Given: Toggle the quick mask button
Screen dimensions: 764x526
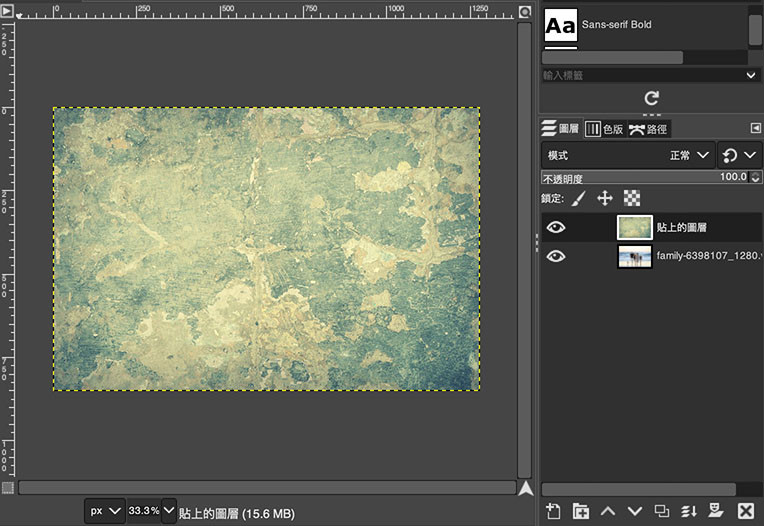Looking at the screenshot, I should (7, 488).
